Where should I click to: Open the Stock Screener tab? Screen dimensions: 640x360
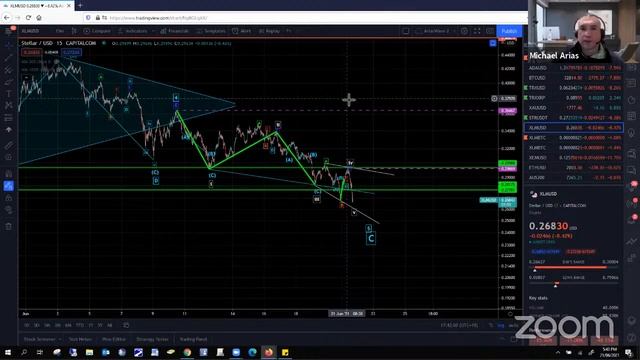[39, 339]
